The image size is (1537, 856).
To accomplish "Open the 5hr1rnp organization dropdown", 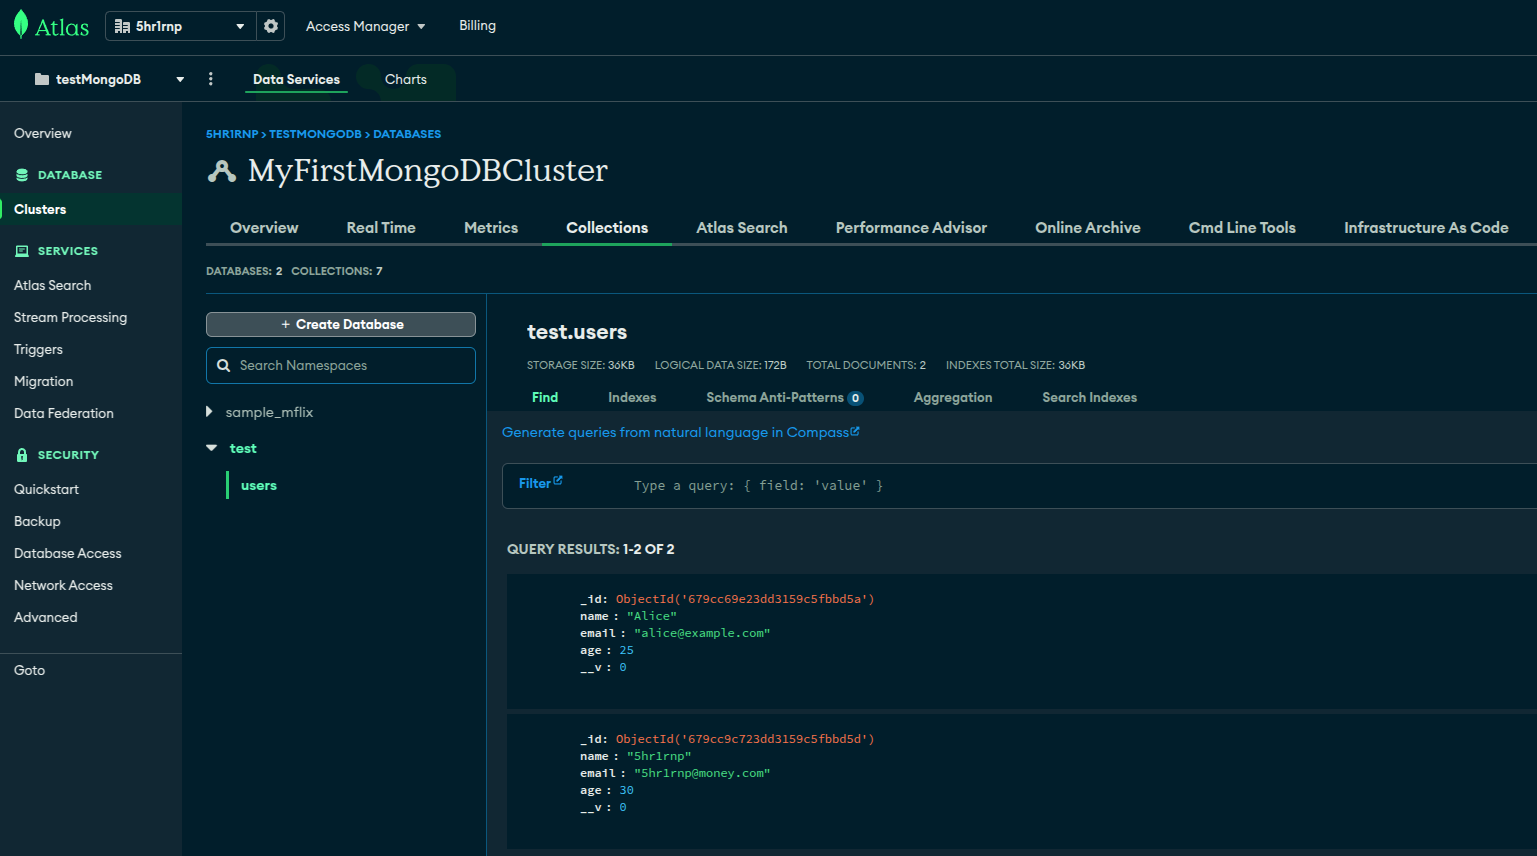I will point(181,26).
